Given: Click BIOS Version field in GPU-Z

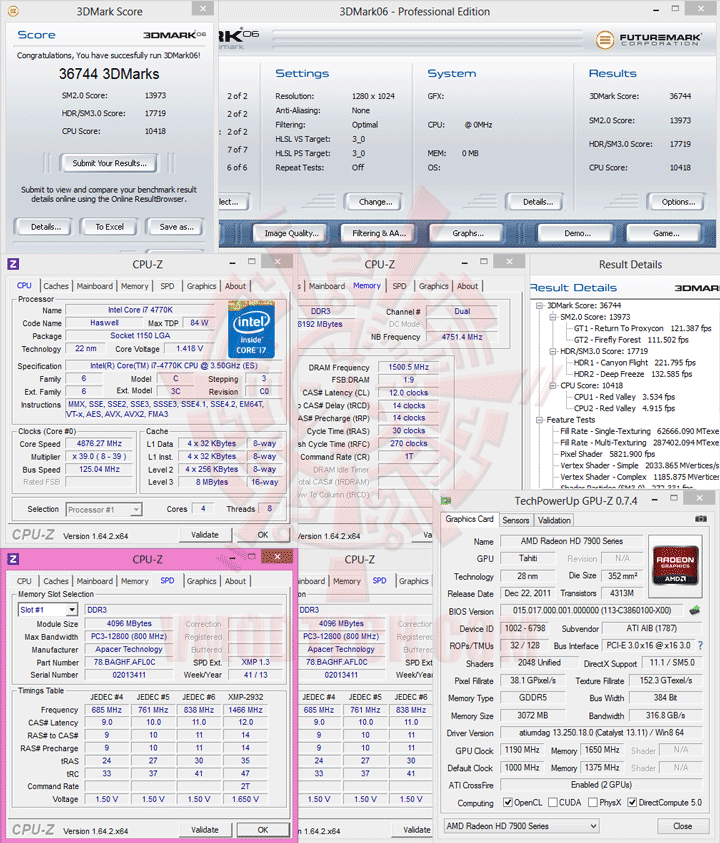Looking at the screenshot, I should [x=592, y=611].
